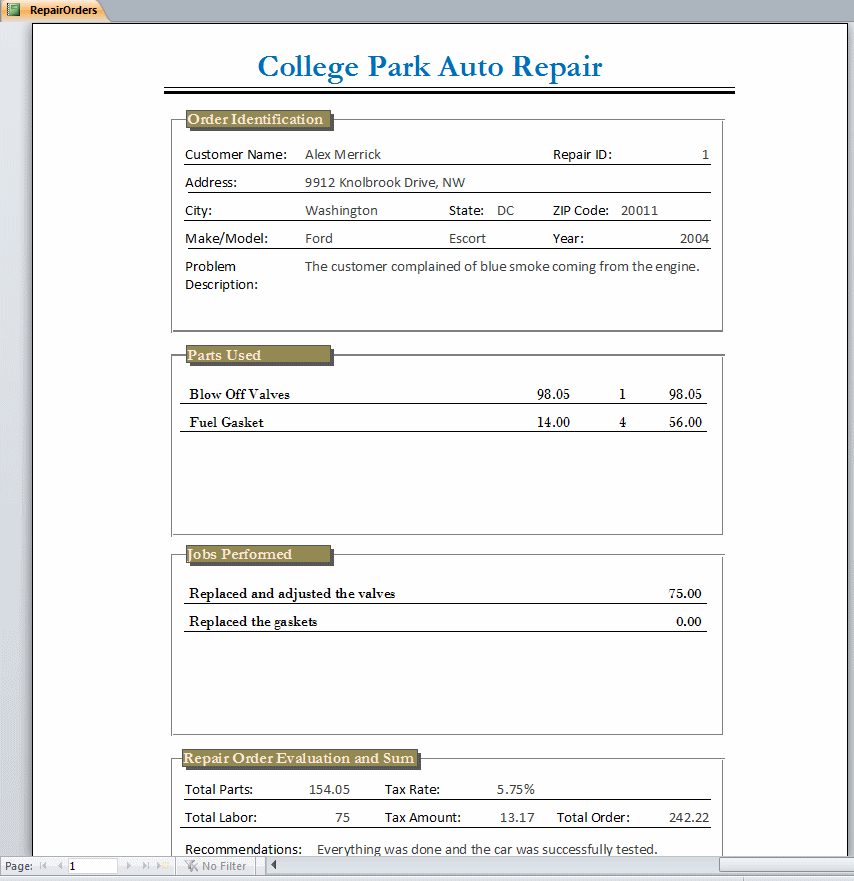Click the current page number field
The width and height of the screenshot is (854, 881).
pos(92,866)
